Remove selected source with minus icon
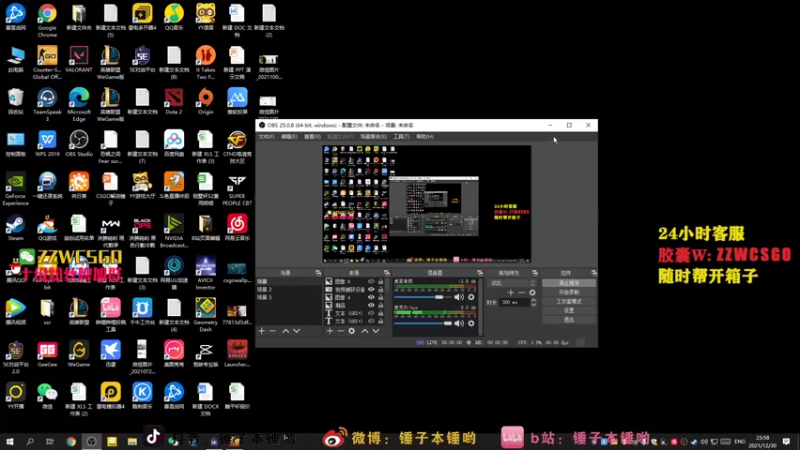Viewport: 800px width, 450px height. 340,331
